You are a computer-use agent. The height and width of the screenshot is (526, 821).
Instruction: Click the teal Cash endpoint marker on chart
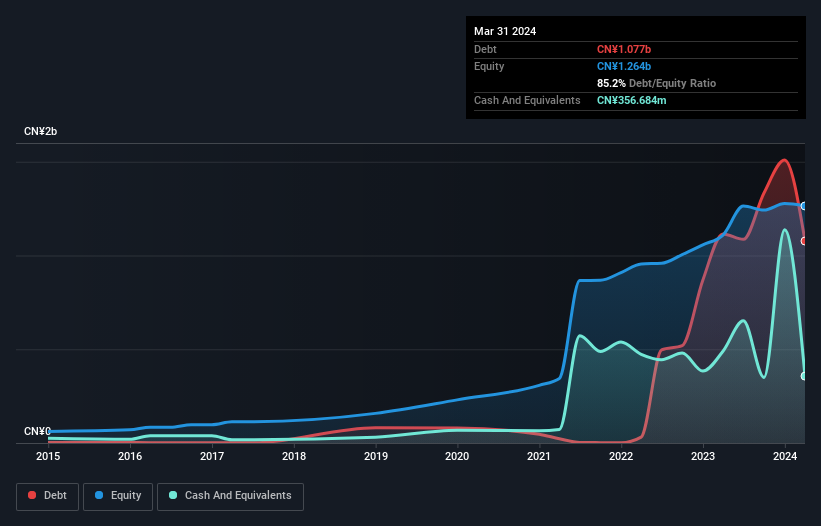coord(804,376)
